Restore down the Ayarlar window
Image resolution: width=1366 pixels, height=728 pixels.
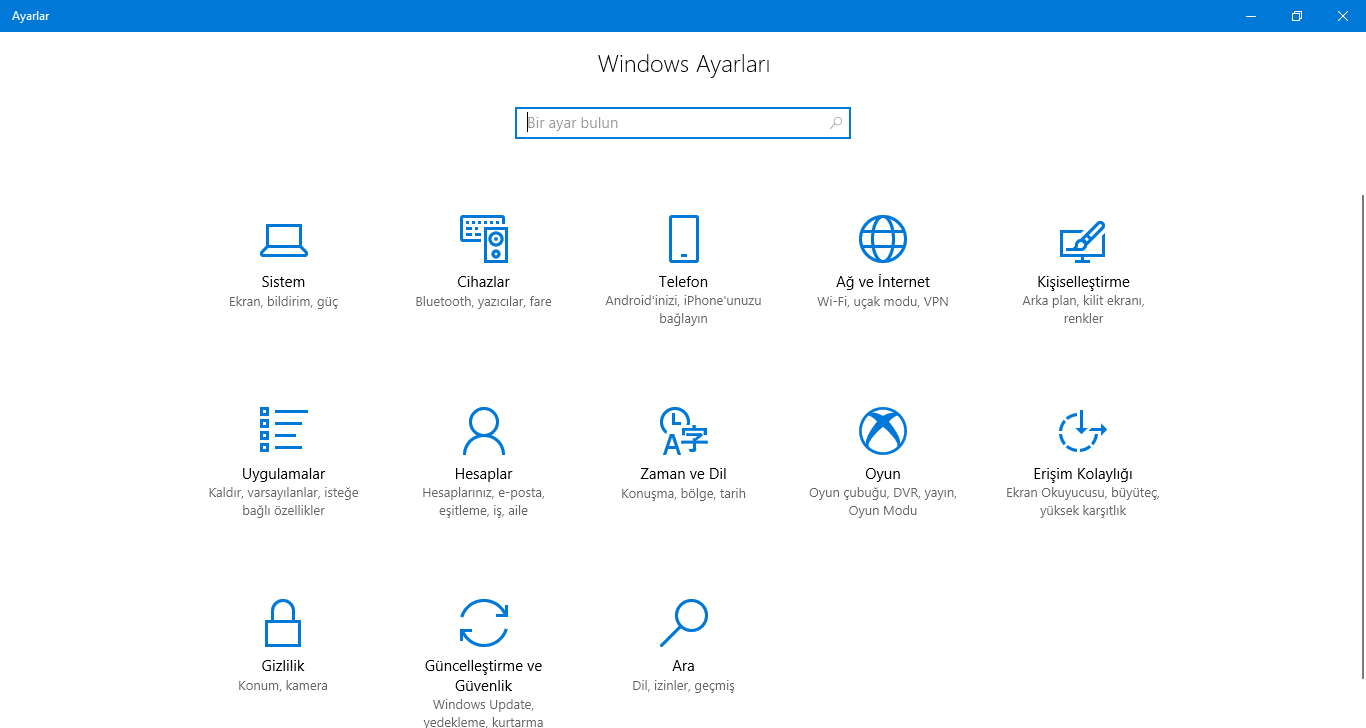tap(1297, 16)
